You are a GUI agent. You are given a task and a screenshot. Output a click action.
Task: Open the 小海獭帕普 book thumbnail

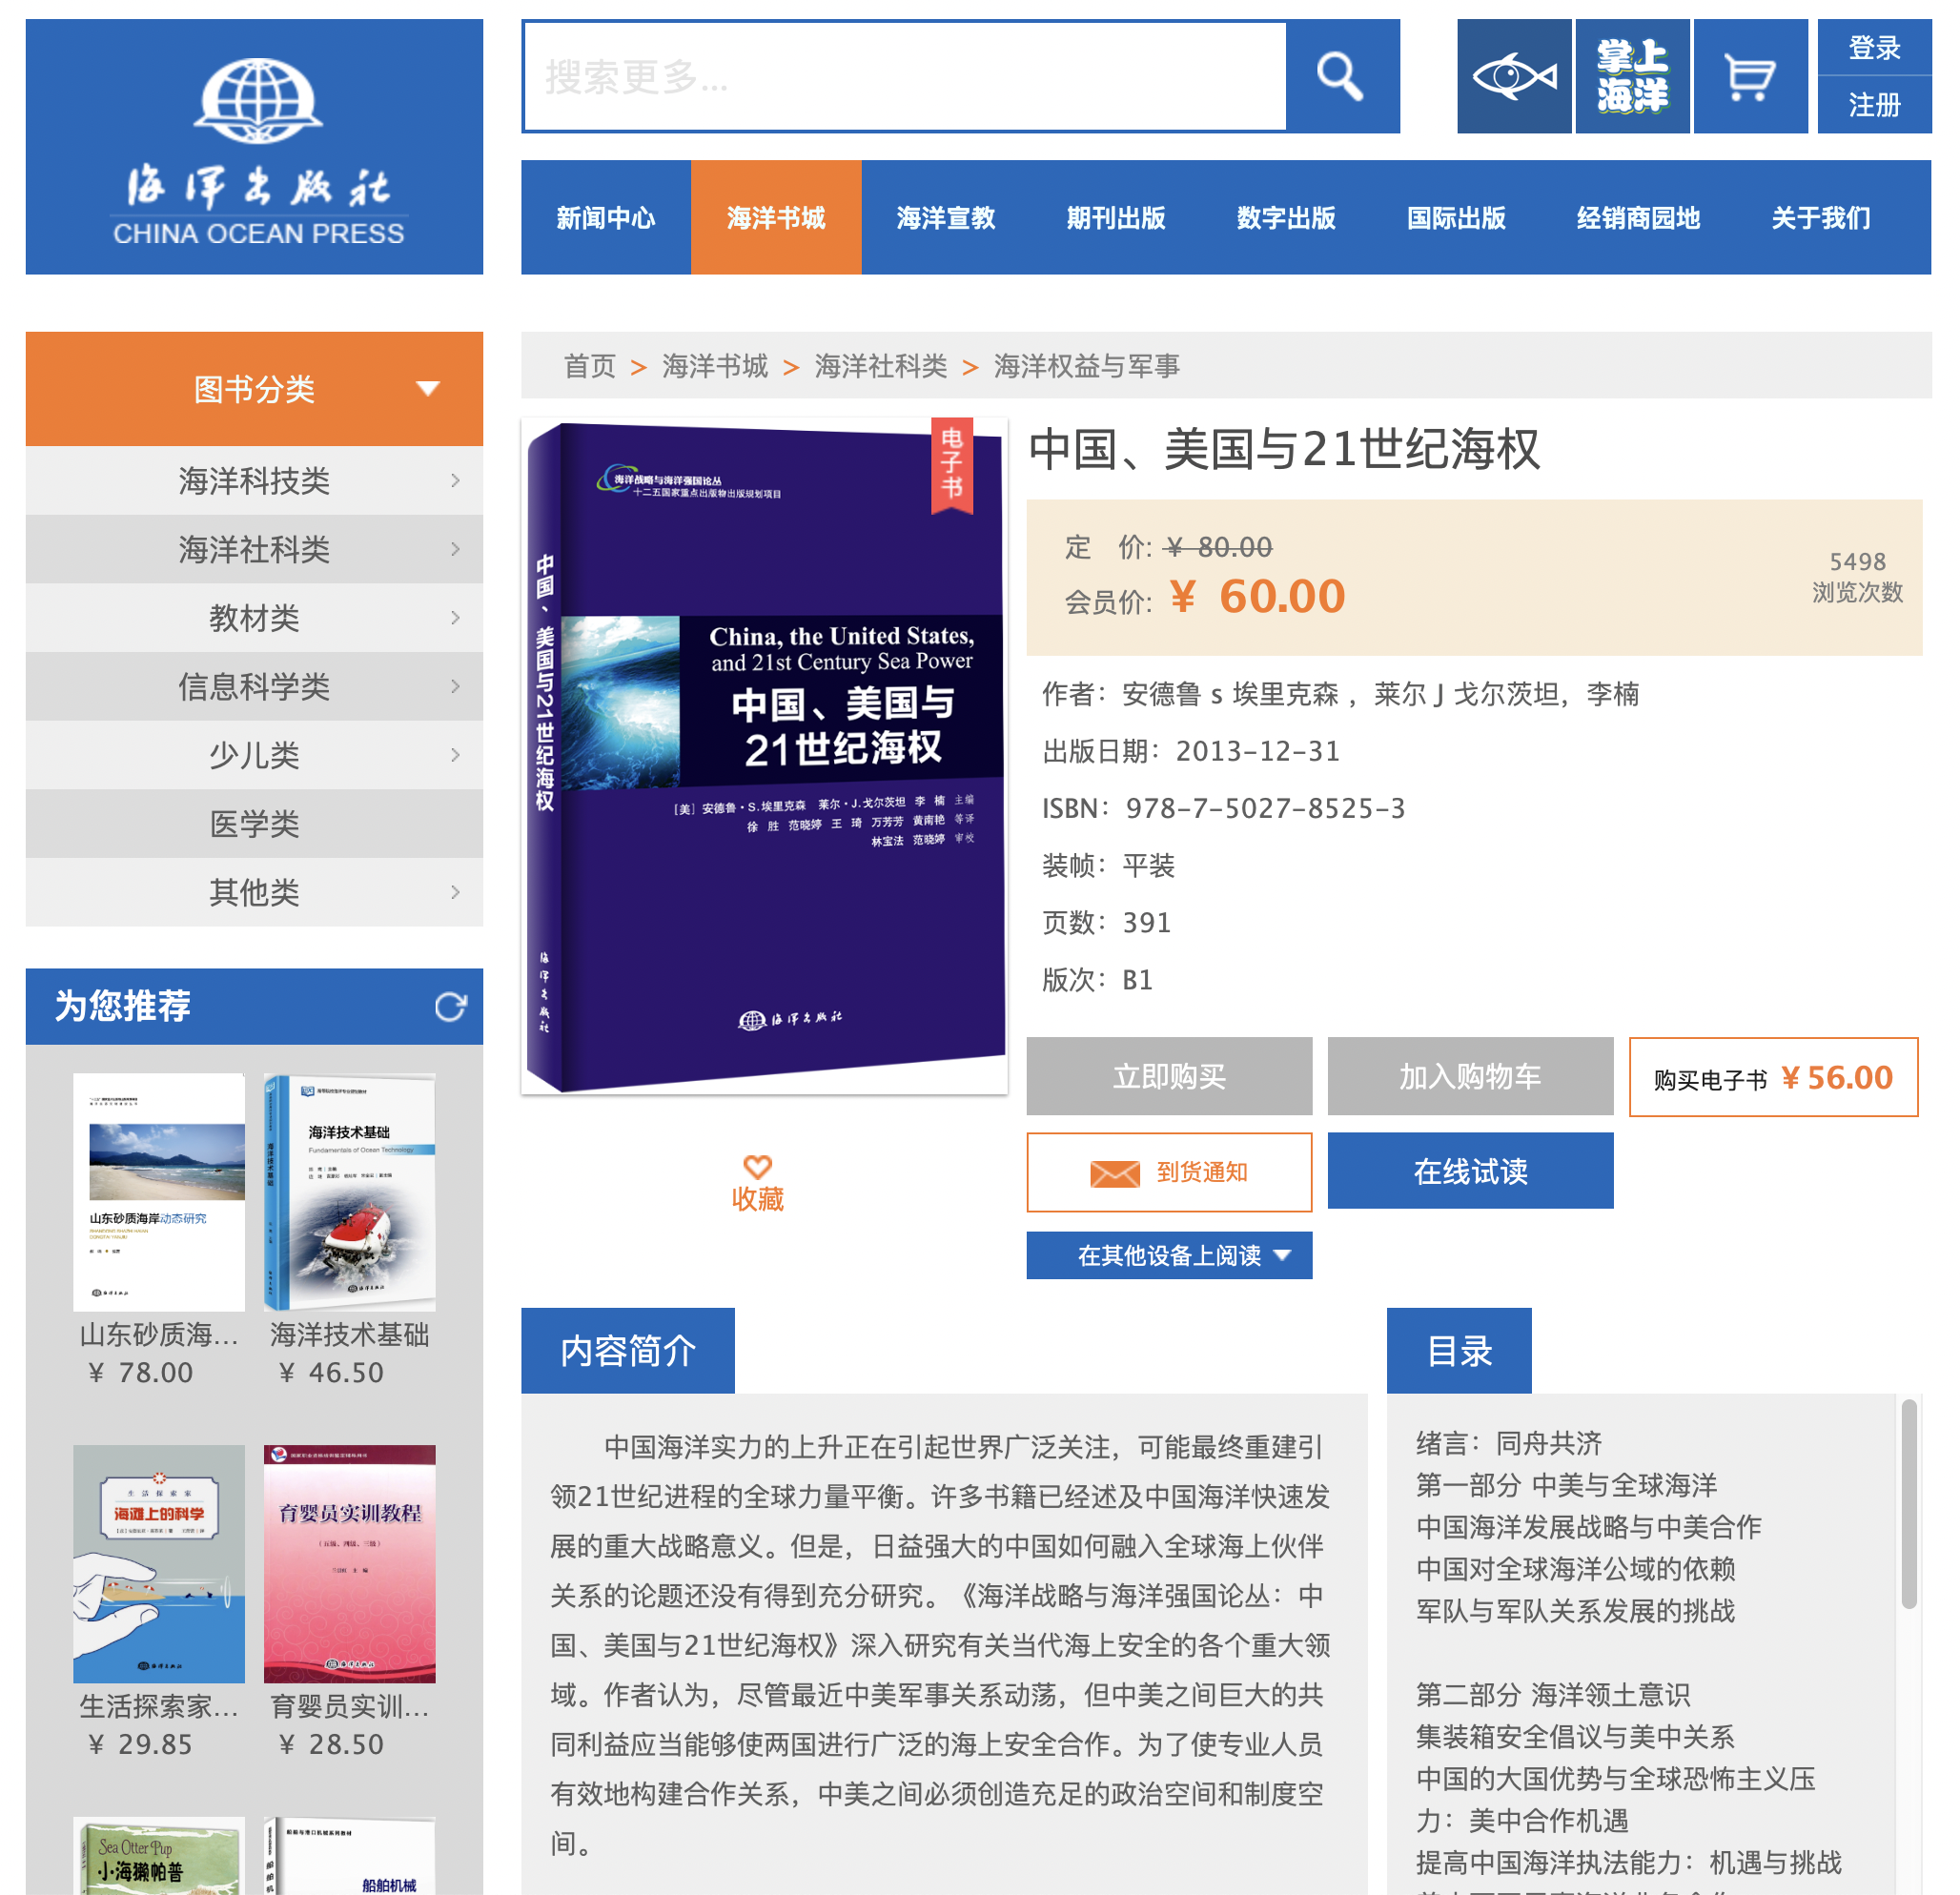click(158, 1856)
